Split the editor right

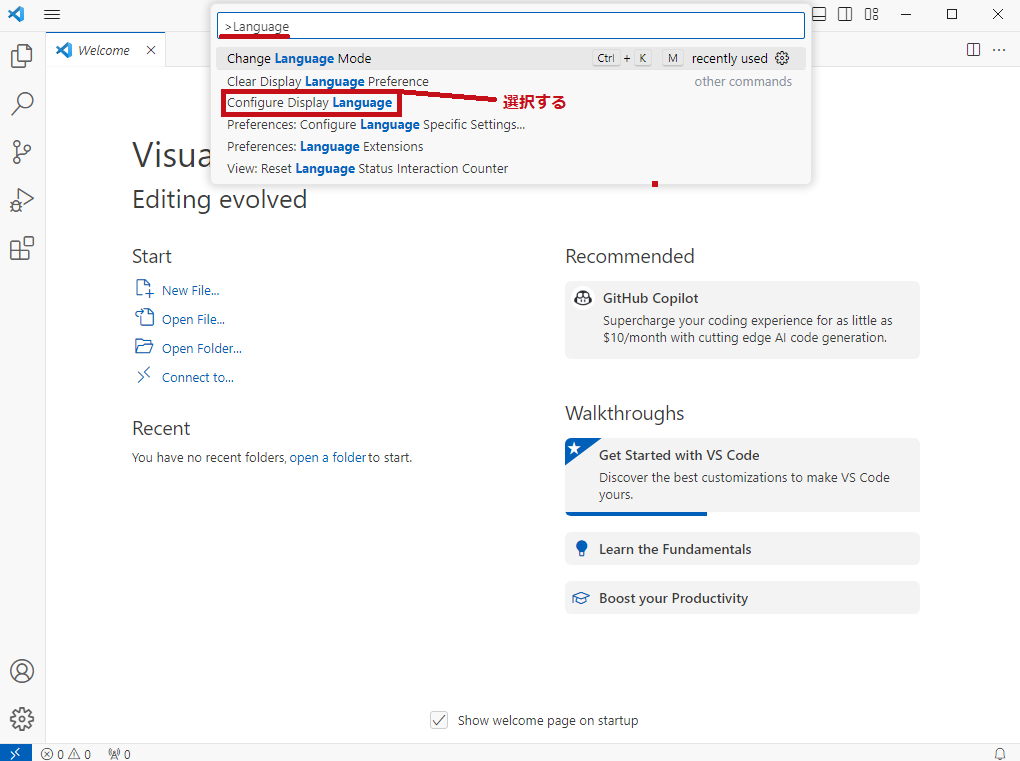tap(974, 50)
